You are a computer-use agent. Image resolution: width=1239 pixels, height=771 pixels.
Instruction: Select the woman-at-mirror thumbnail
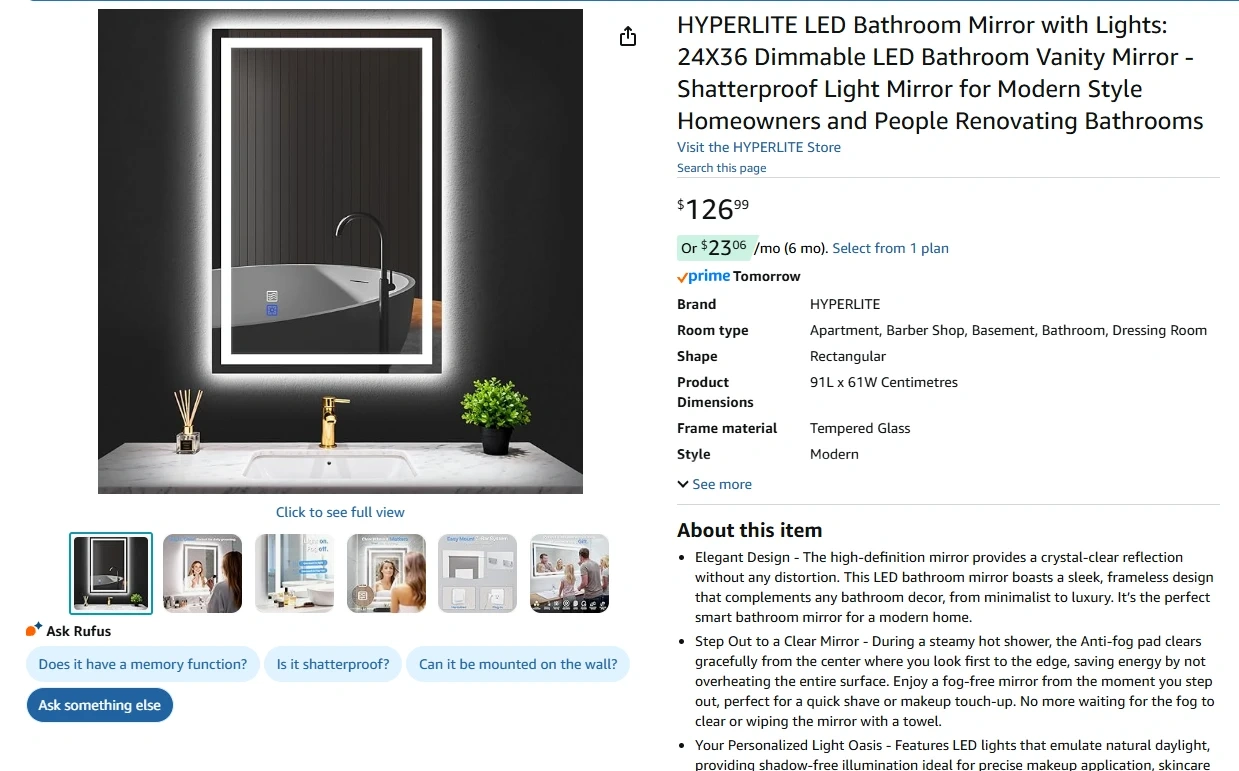[x=202, y=573]
